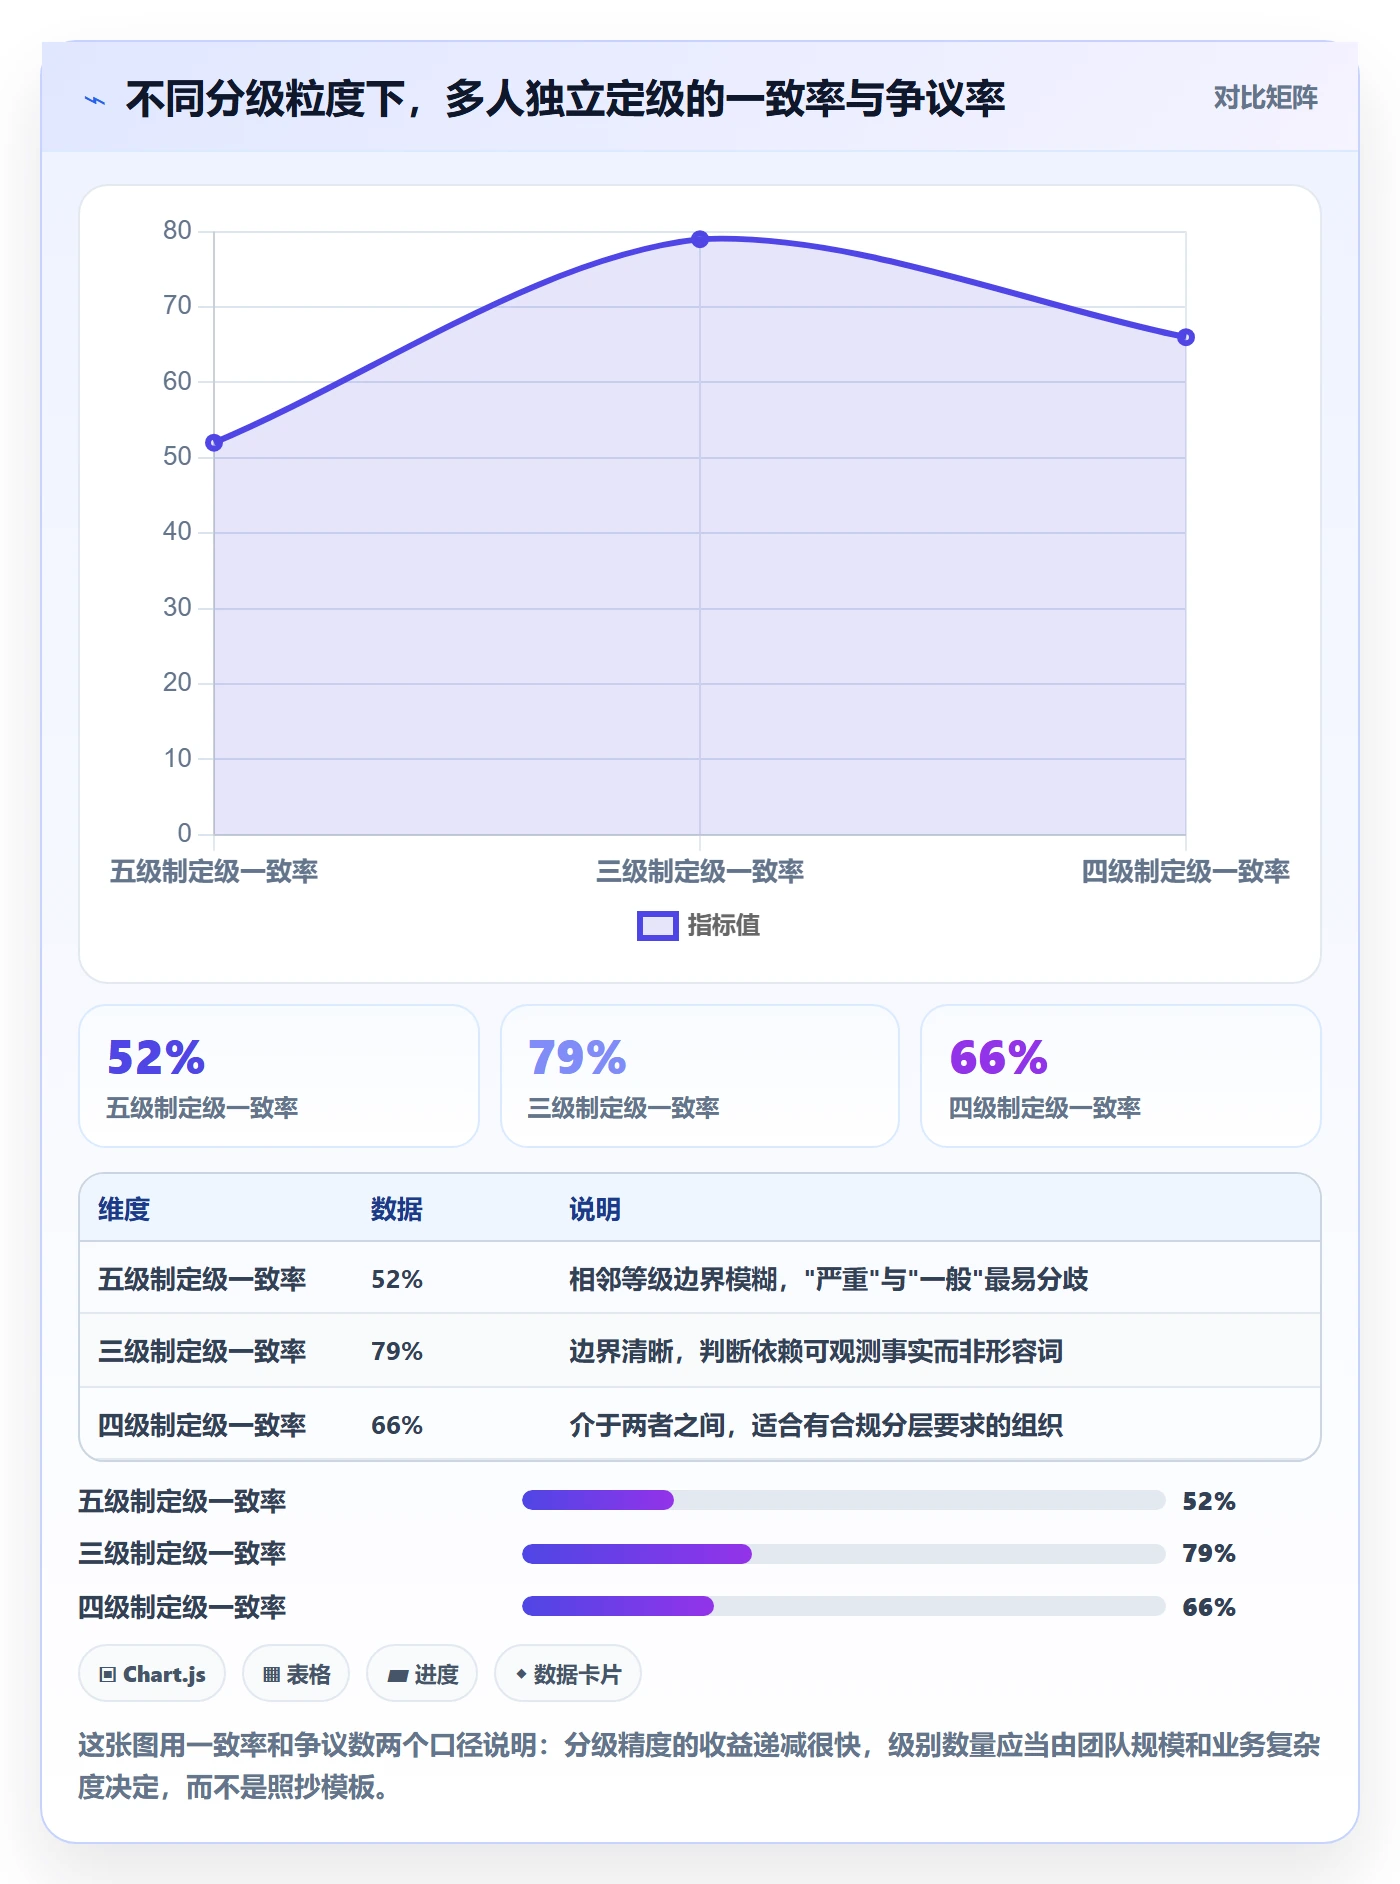Click the 66% data card value

click(x=998, y=1058)
